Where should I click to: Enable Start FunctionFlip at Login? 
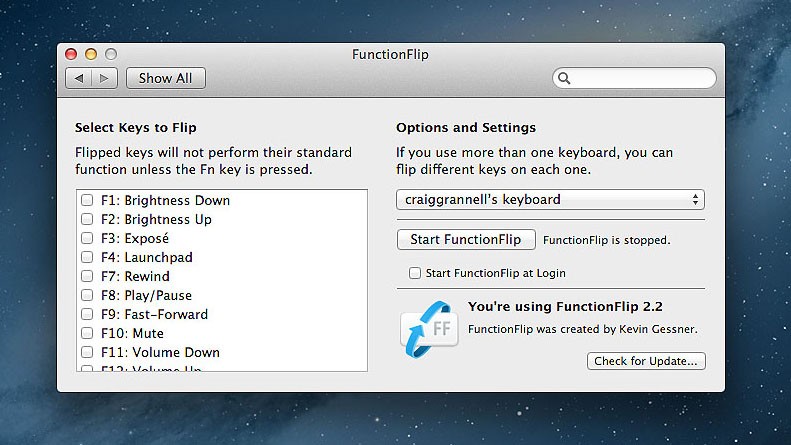(x=415, y=273)
